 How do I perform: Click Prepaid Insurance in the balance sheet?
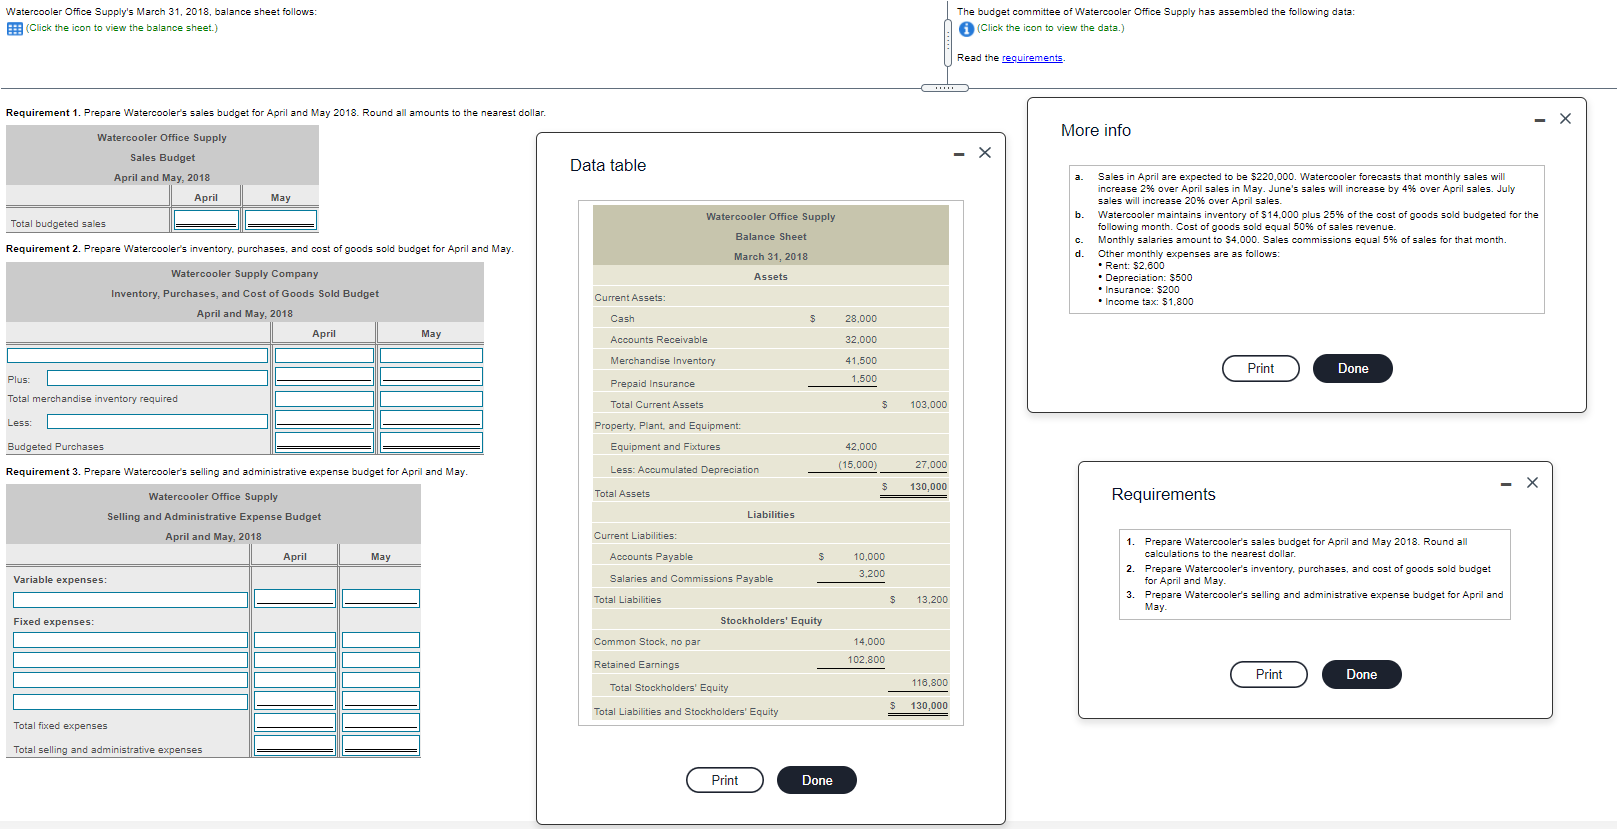point(652,384)
